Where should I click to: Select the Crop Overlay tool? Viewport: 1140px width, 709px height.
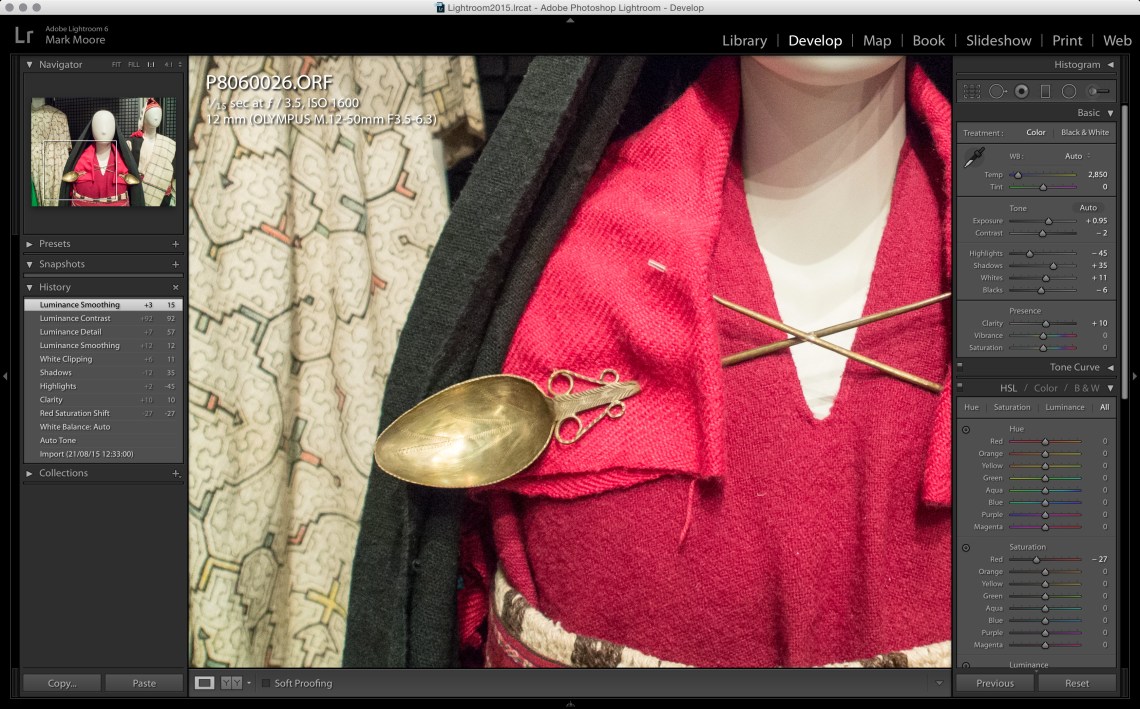click(971, 91)
